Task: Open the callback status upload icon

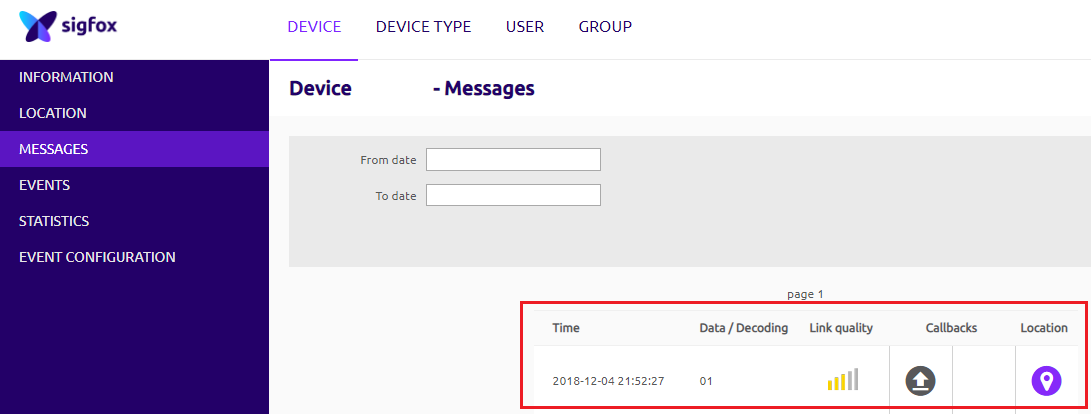Action: click(921, 381)
